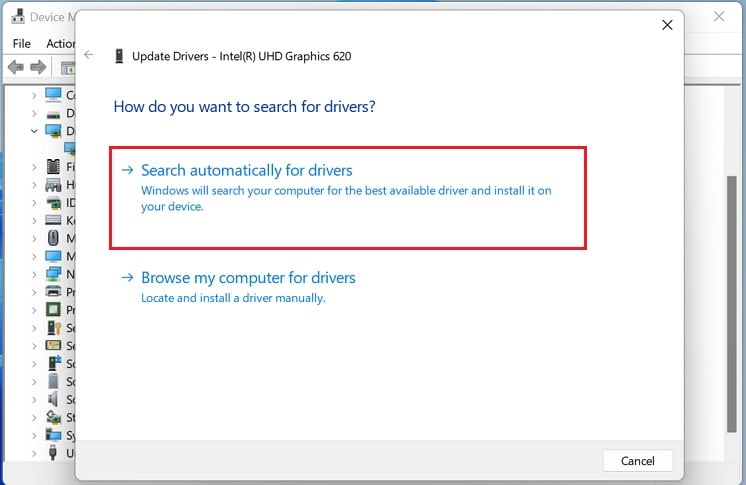Click the Cancel button

[637, 461]
